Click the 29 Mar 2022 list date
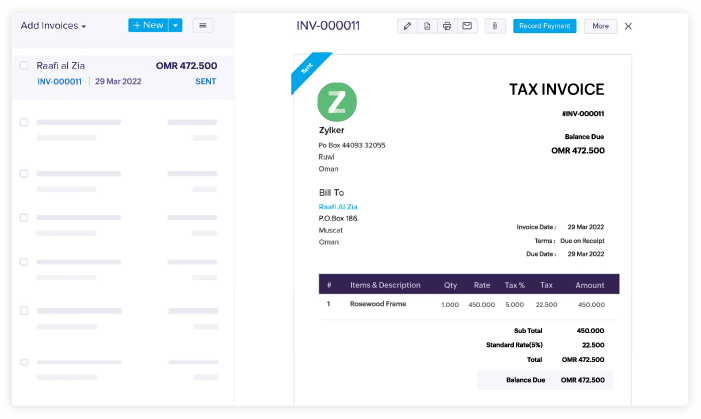This screenshot has height=419, width=701. (x=118, y=81)
